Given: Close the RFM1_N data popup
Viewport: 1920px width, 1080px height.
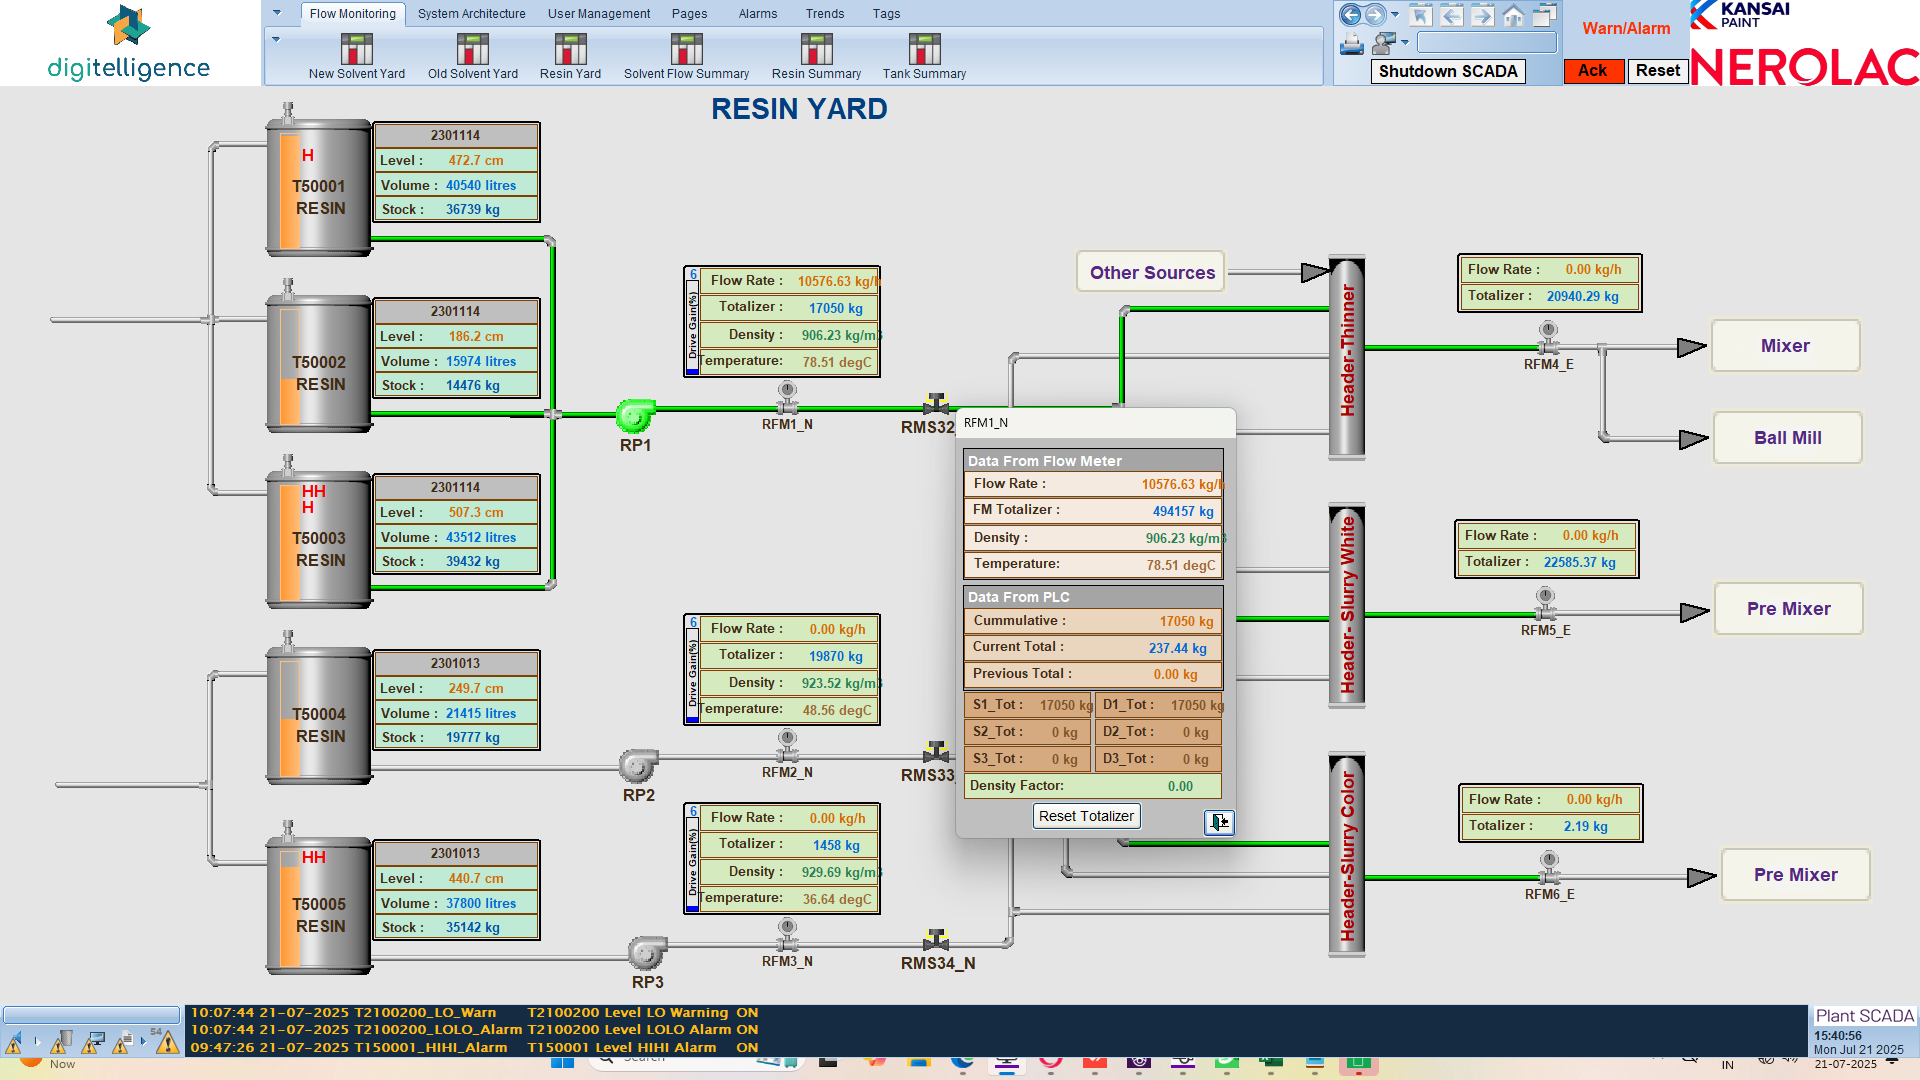Looking at the screenshot, I should [x=1218, y=822].
